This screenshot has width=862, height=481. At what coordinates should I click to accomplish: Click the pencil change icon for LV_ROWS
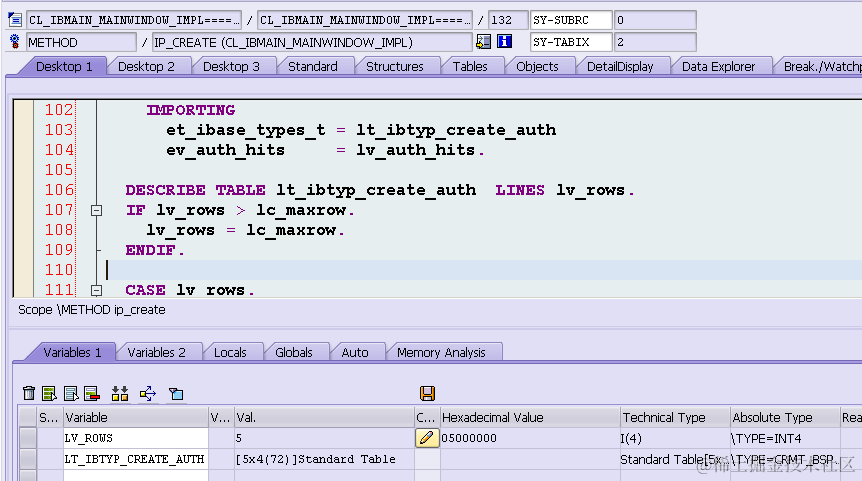[x=427, y=438]
